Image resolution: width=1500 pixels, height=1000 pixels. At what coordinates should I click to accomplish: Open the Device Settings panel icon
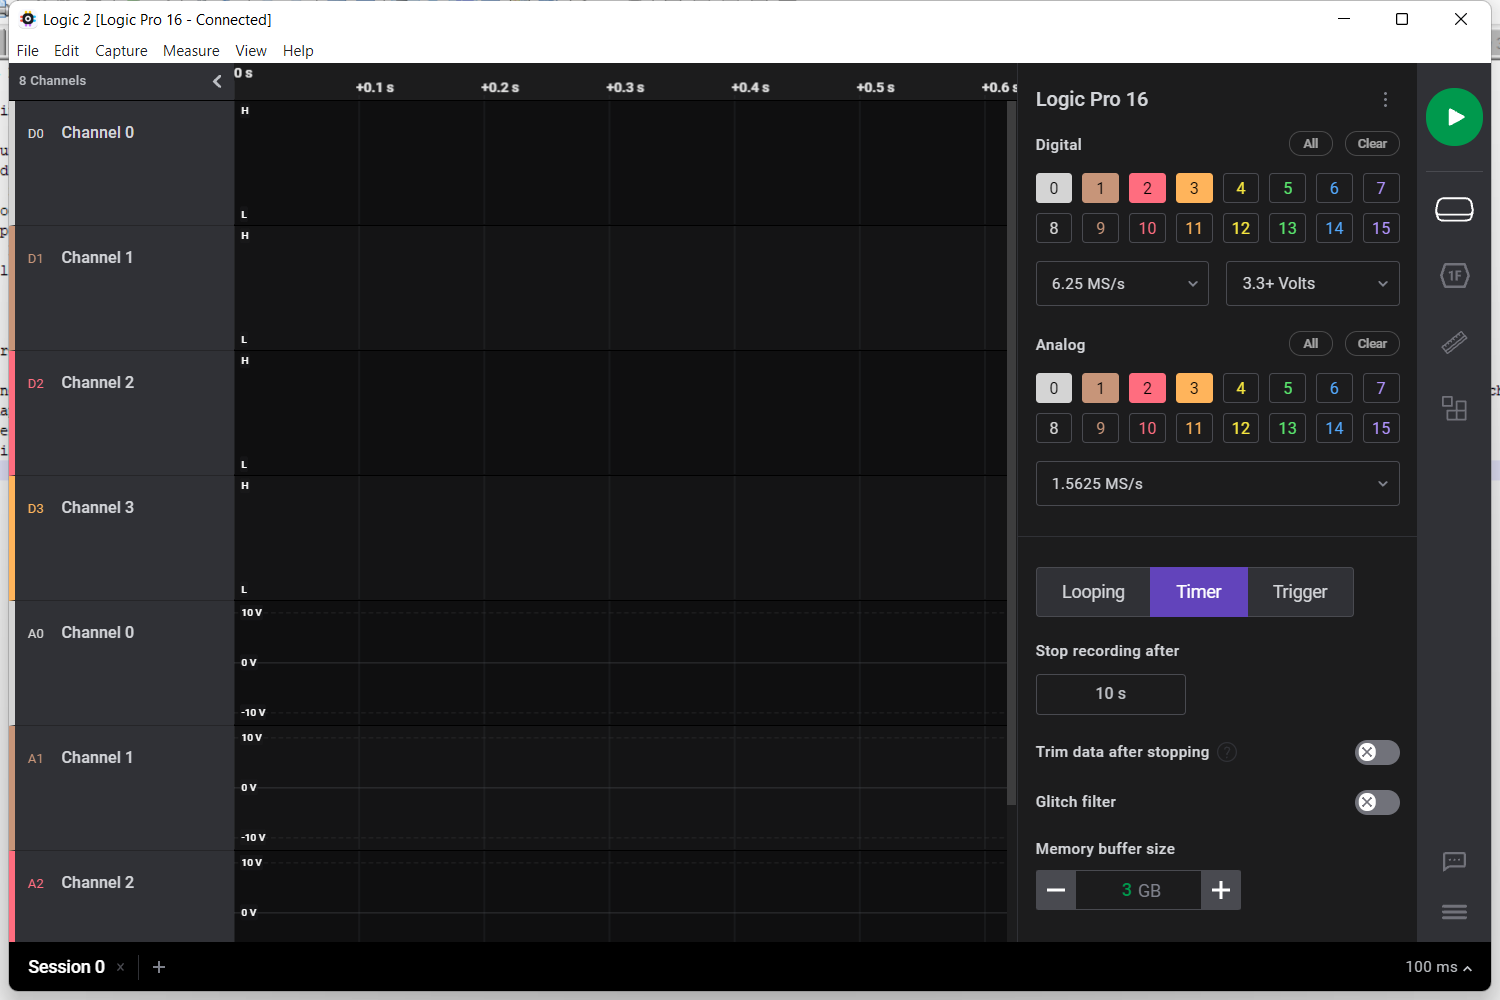tap(1454, 209)
